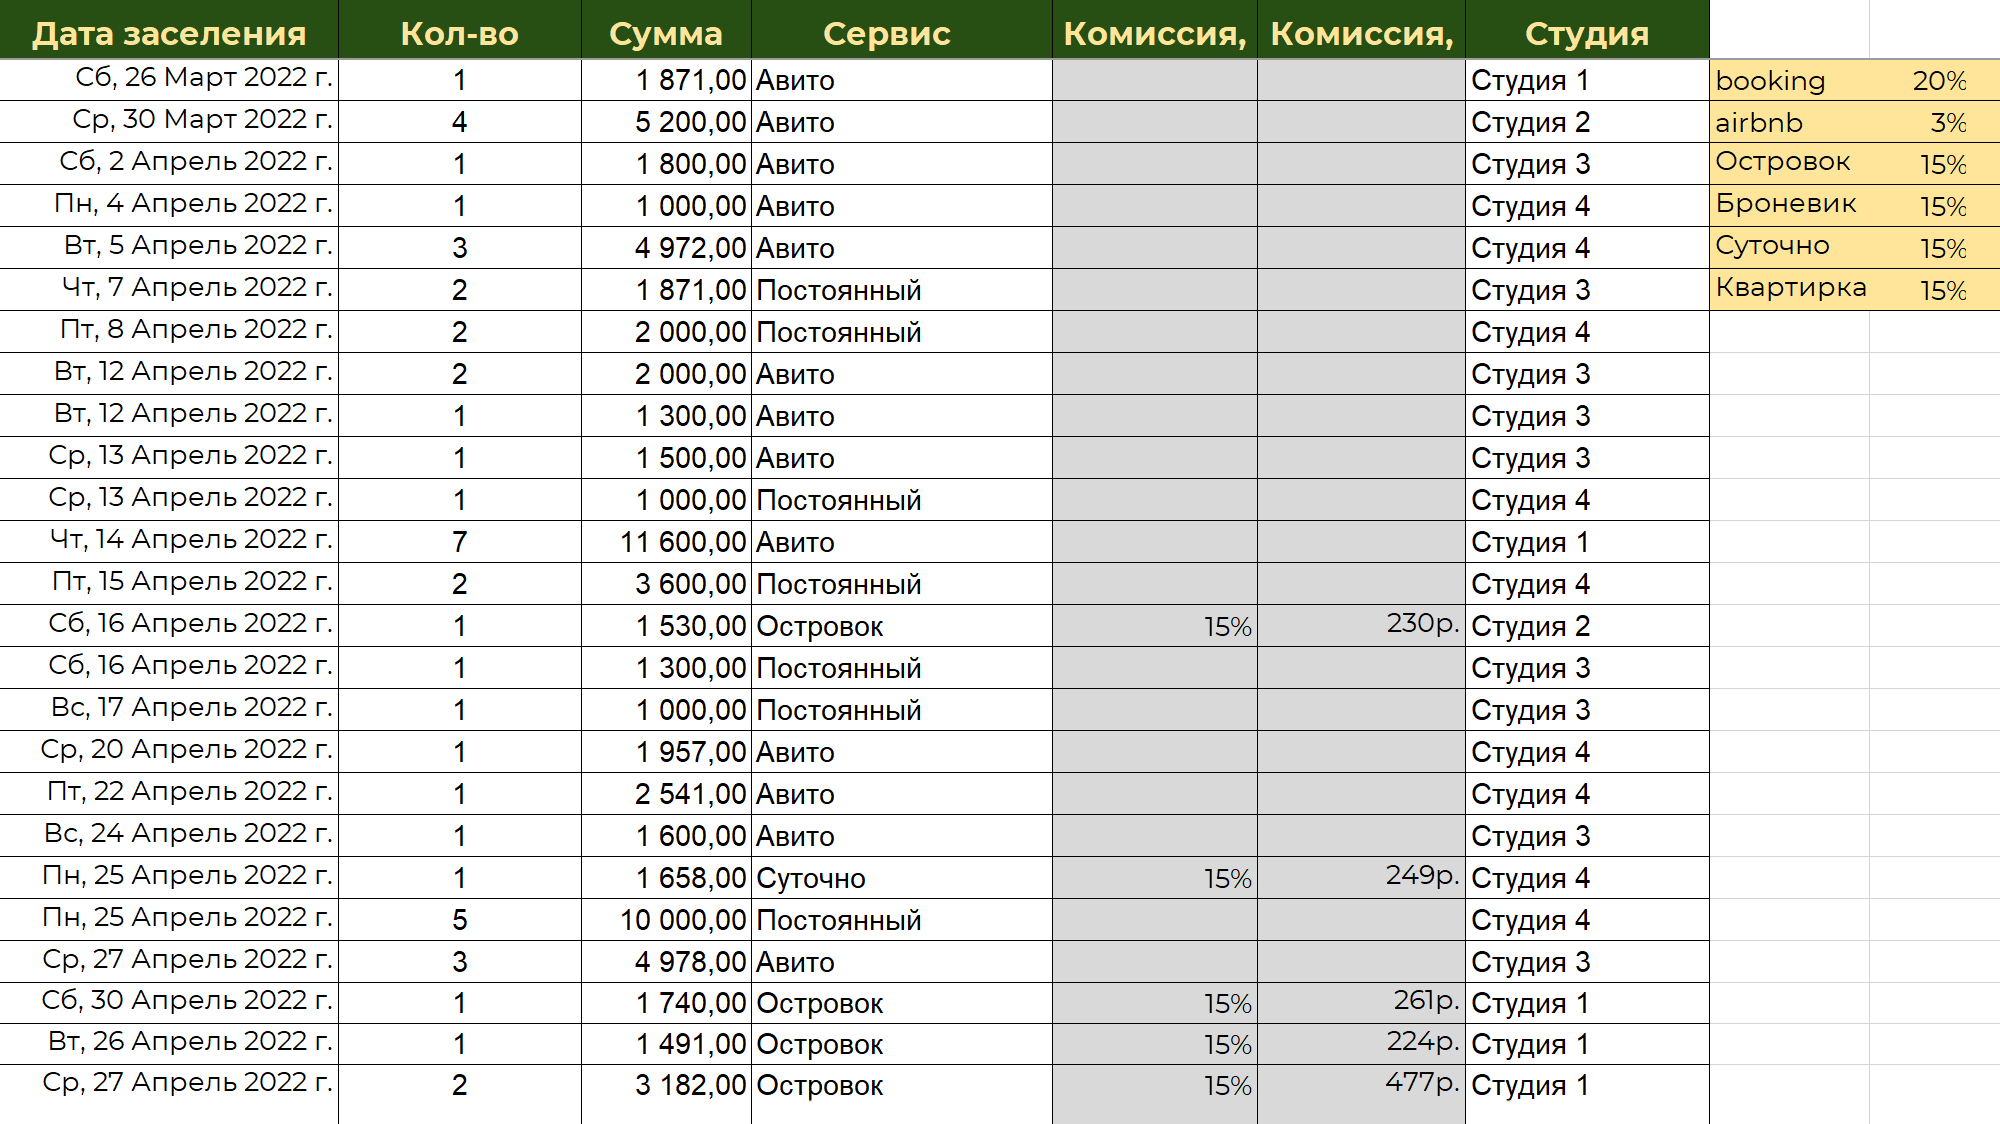The width and height of the screenshot is (2000, 1124).
Task: Select the sum cell 1 740,00
Action: (x=666, y=1003)
